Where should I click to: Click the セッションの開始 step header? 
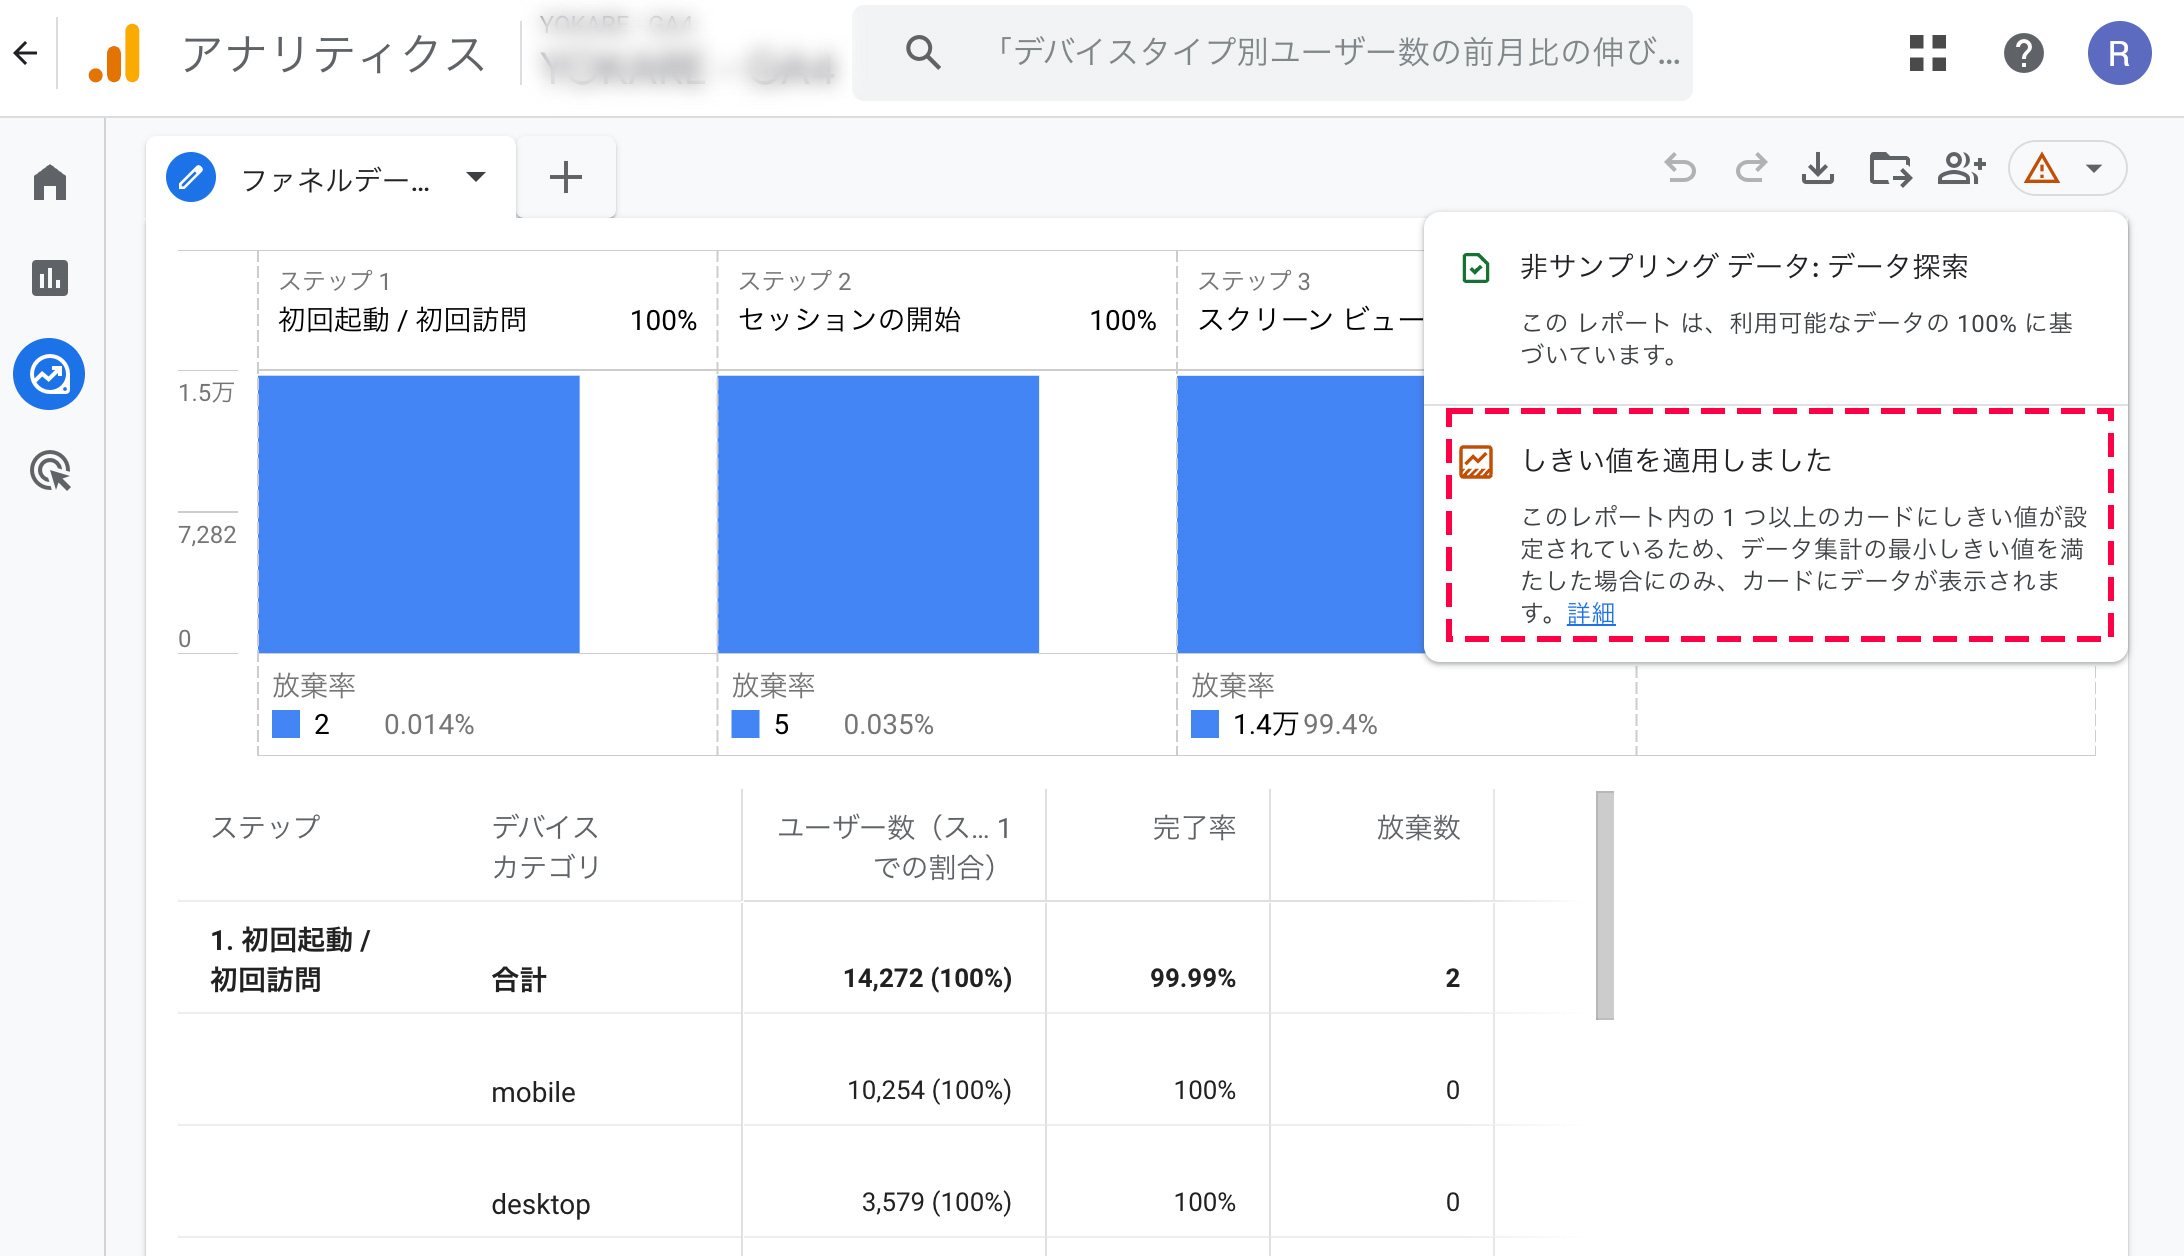pos(849,320)
